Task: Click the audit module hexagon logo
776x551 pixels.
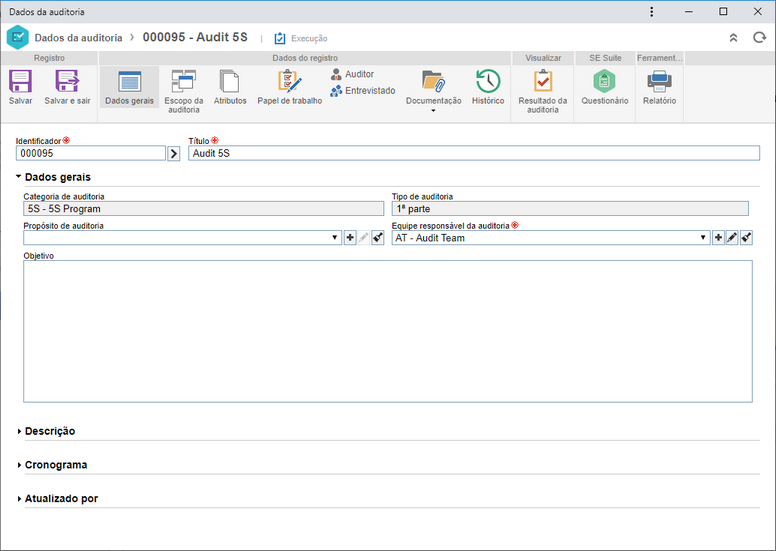Action: pos(18,38)
